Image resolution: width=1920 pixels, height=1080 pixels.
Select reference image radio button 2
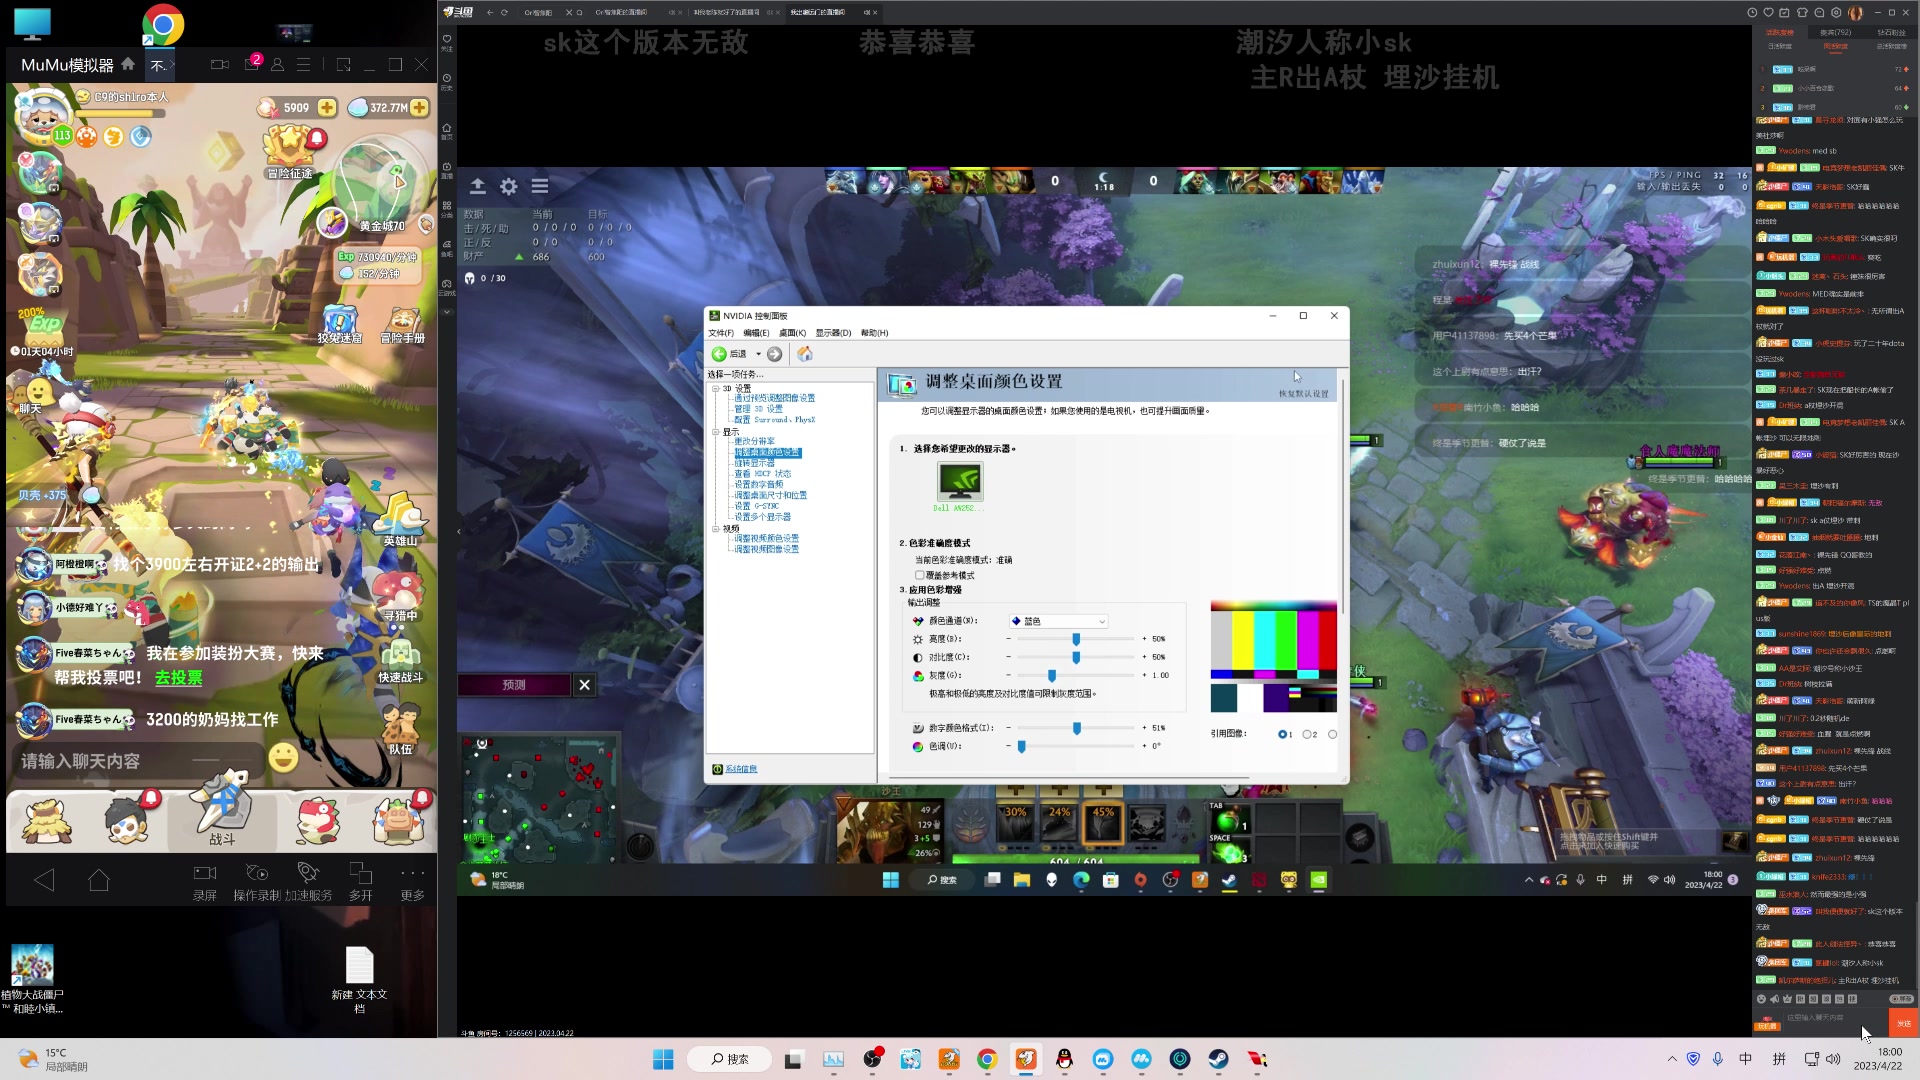point(1306,734)
